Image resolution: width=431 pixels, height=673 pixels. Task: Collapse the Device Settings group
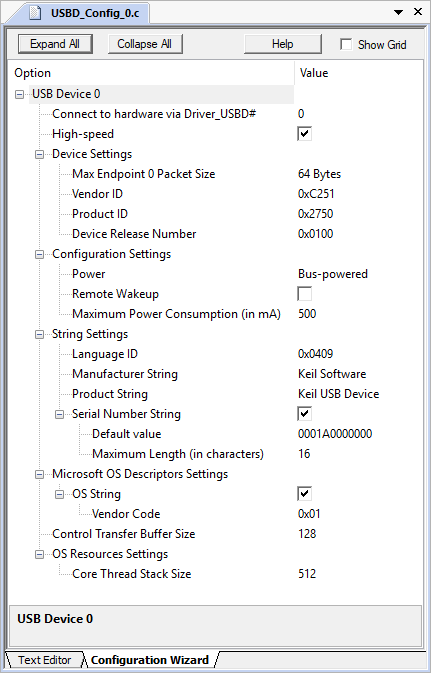[39, 154]
